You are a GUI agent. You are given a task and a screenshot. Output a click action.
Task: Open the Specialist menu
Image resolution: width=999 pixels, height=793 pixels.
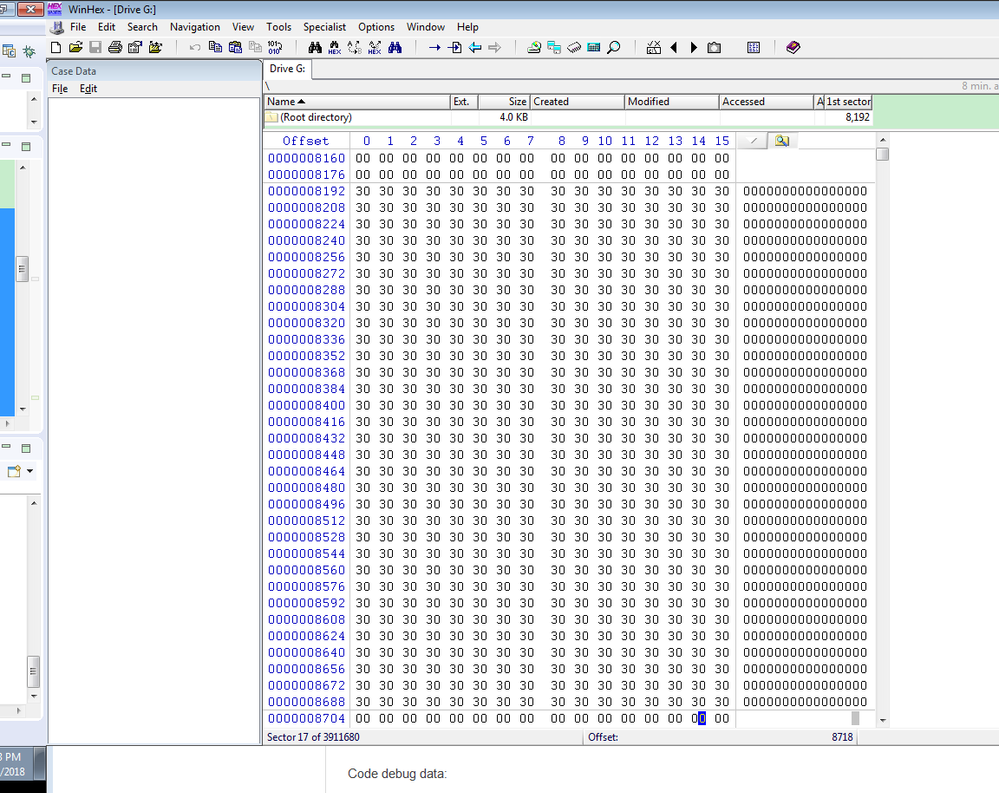324,27
